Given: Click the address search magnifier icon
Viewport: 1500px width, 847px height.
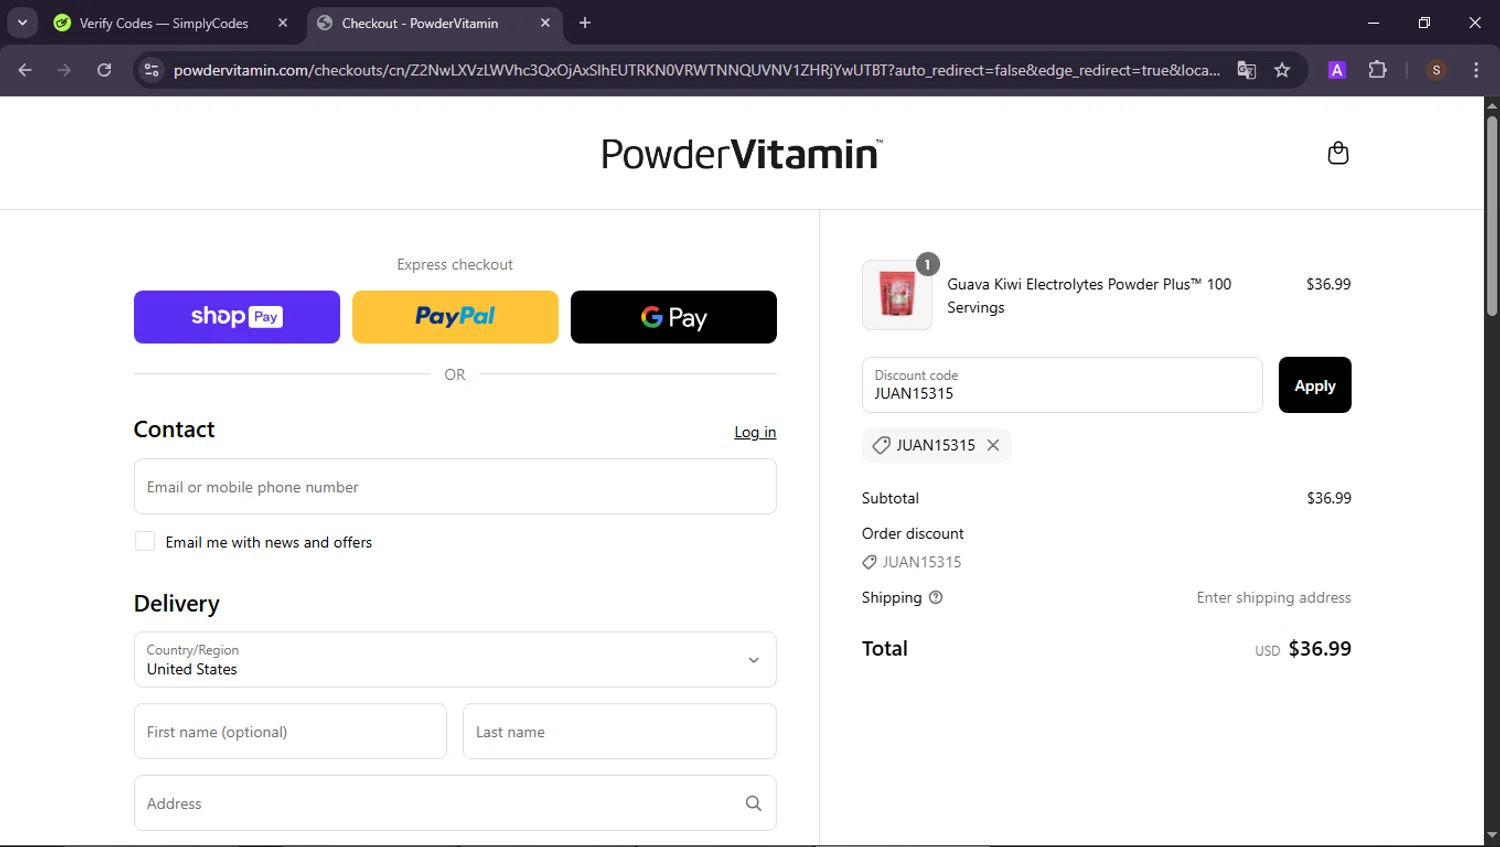Looking at the screenshot, I should (753, 803).
